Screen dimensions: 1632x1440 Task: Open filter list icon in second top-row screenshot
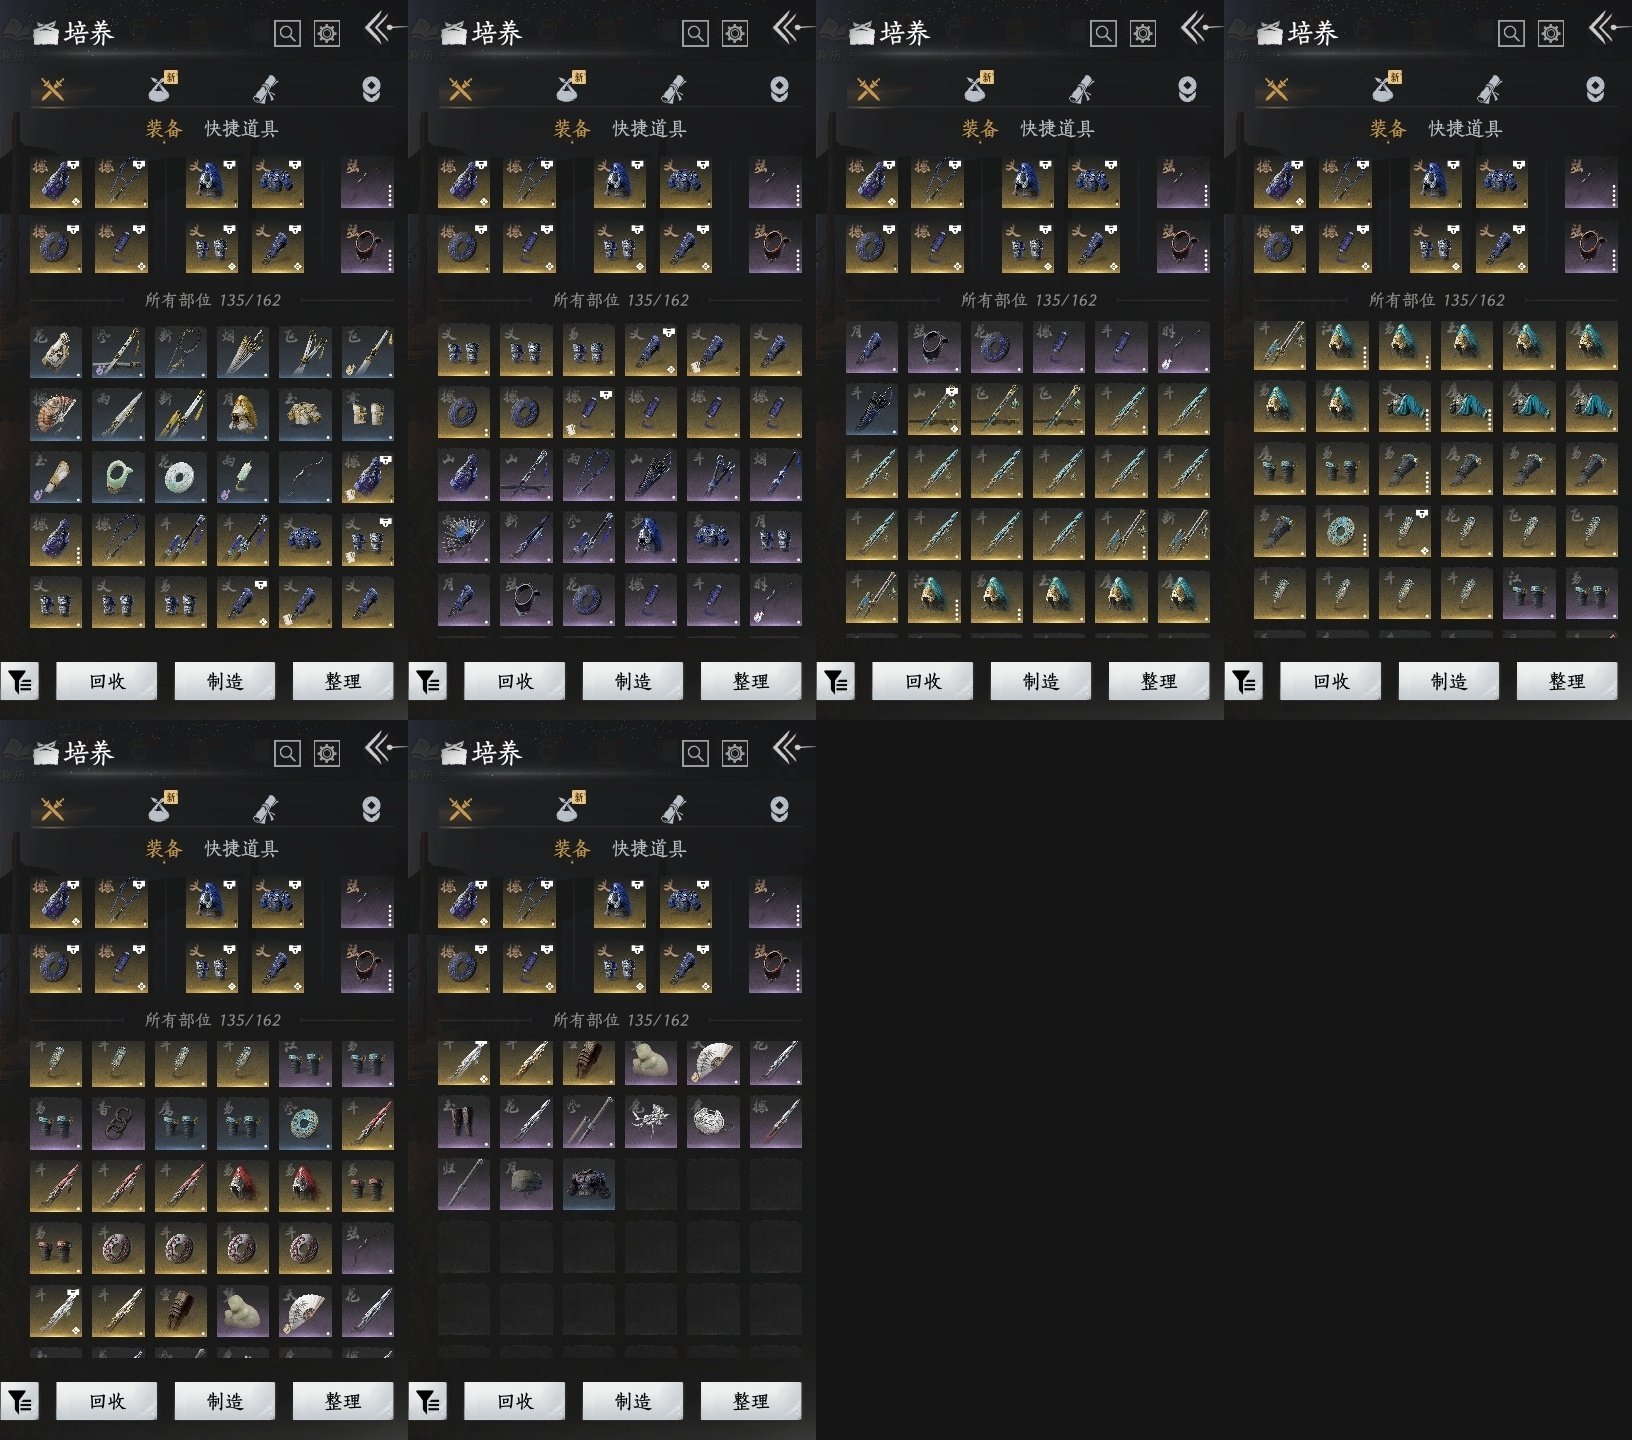427,681
